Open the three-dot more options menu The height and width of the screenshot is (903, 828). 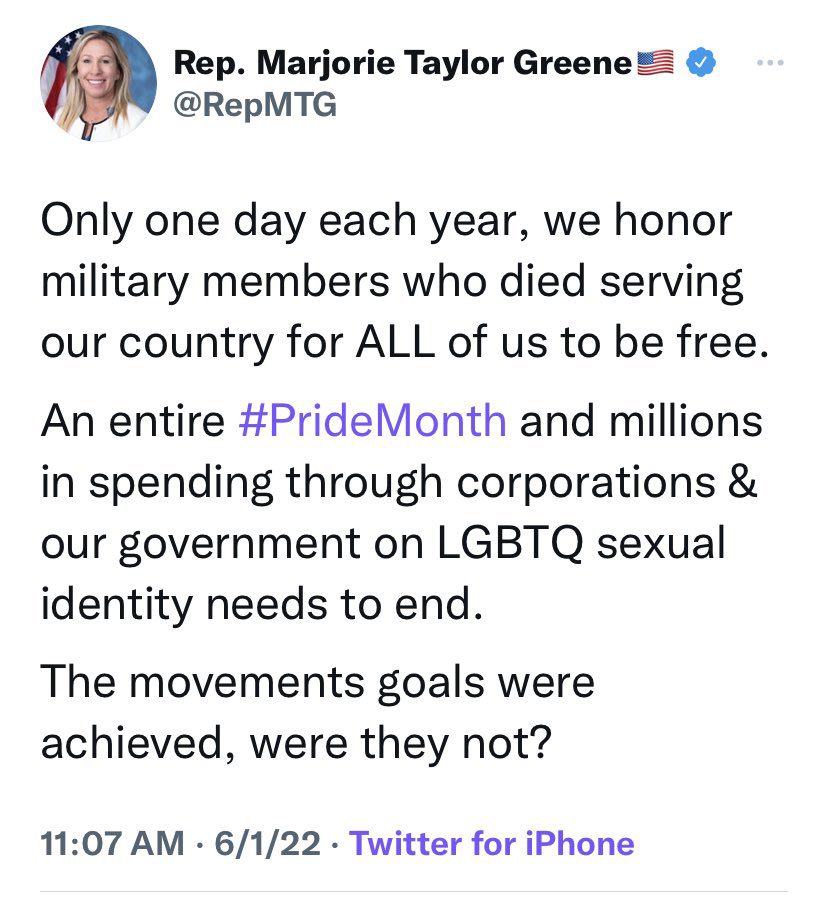pyautogui.click(x=770, y=63)
